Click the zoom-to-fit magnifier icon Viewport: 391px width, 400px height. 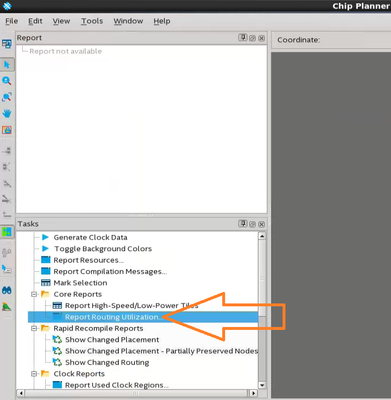pos(7,97)
